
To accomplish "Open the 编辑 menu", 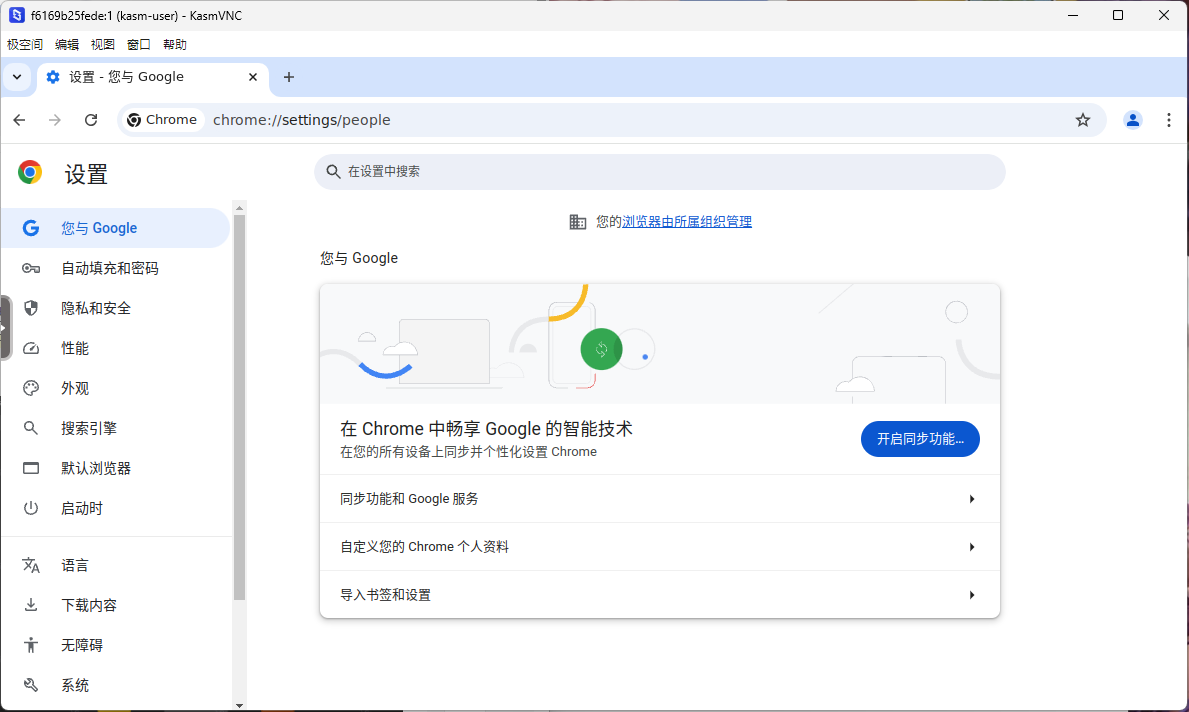I will pos(67,45).
